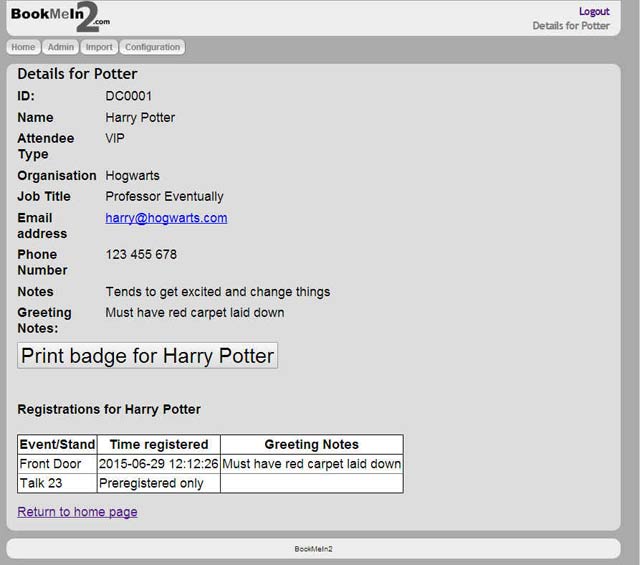Click the harry@hogwarts.com email link
Viewport: 640px width, 565px height.
pos(166,218)
